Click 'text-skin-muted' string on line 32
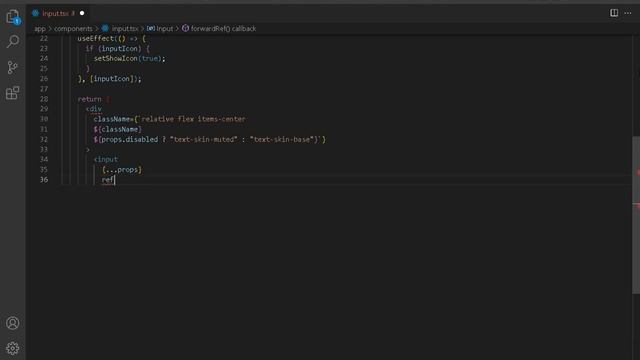640x360 pixels. (x=204, y=139)
